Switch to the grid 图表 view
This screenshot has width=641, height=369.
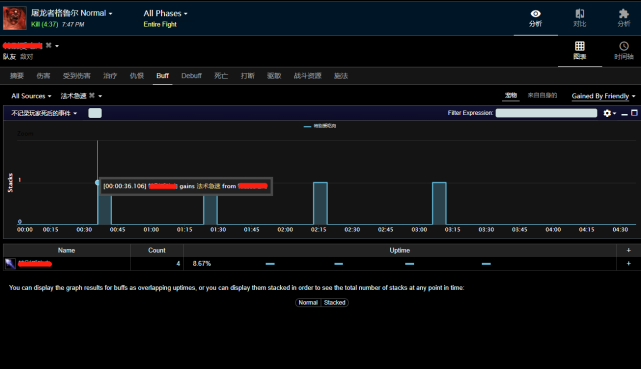tap(580, 50)
